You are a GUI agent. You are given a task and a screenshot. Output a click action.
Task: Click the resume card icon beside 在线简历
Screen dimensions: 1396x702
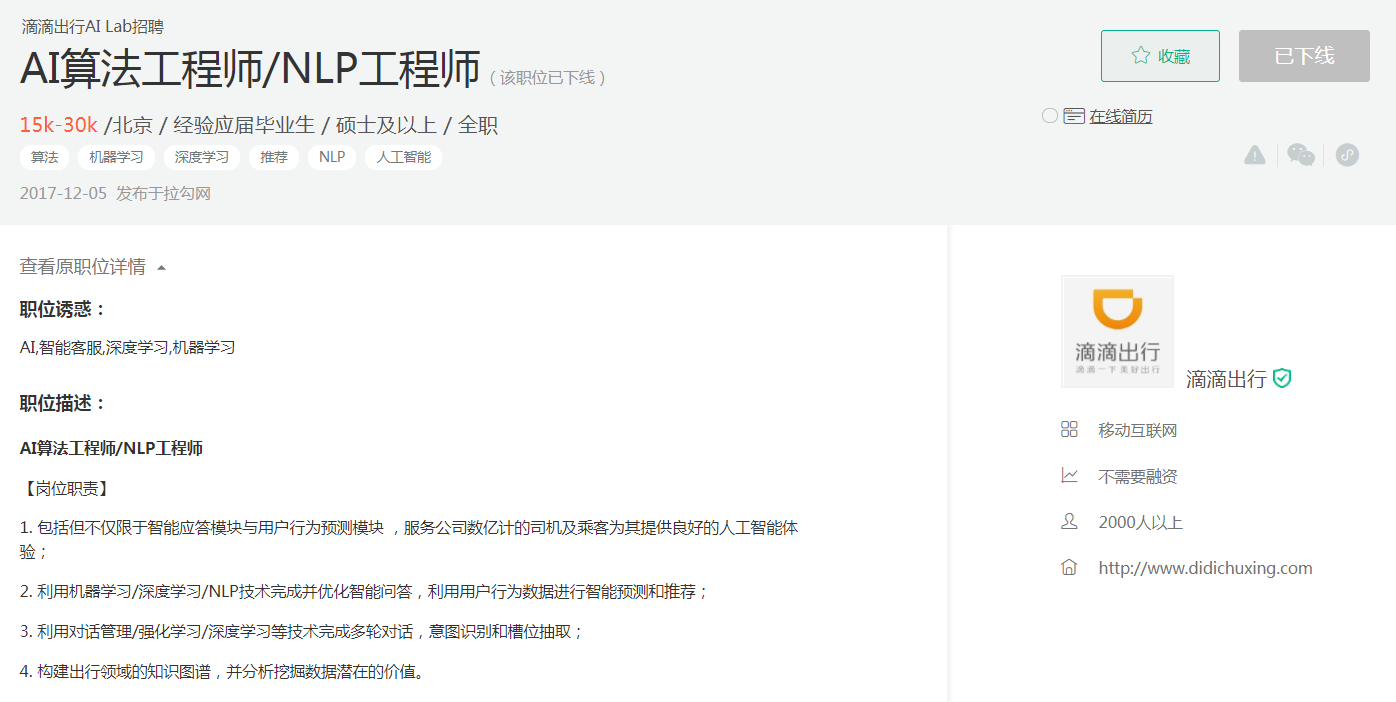click(x=1074, y=116)
